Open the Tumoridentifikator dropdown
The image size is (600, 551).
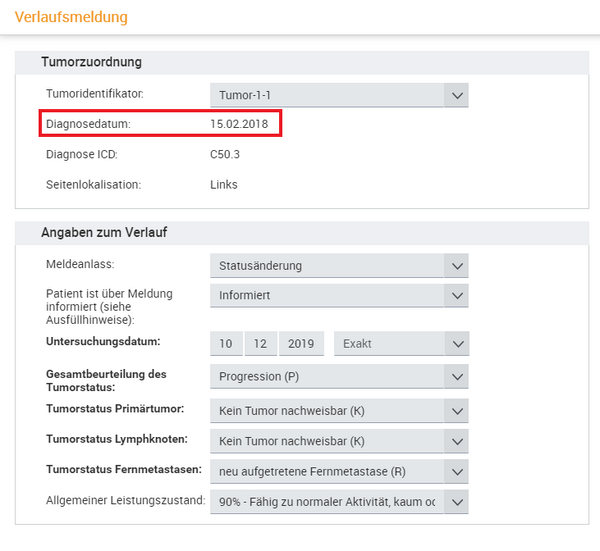click(x=339, y=95)
